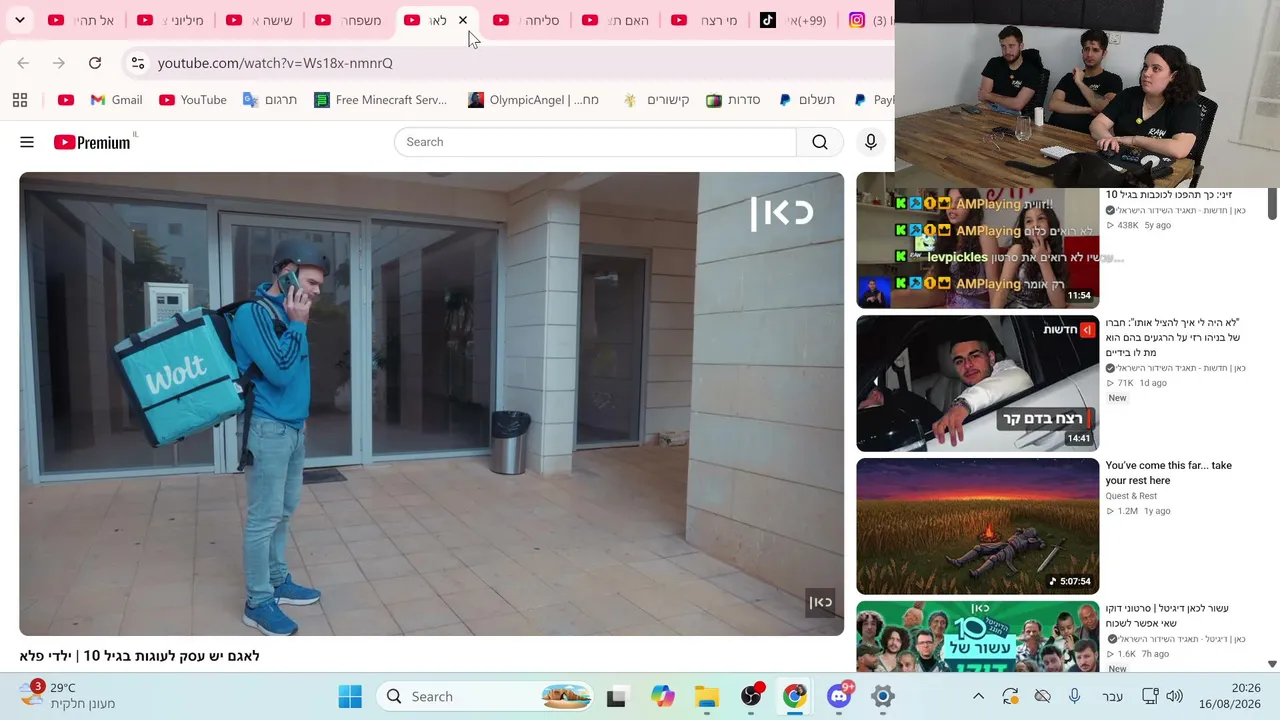Open the unlabeled YouTube bookmark icon
Viewport: 1280px width, 720px height.
66,100
